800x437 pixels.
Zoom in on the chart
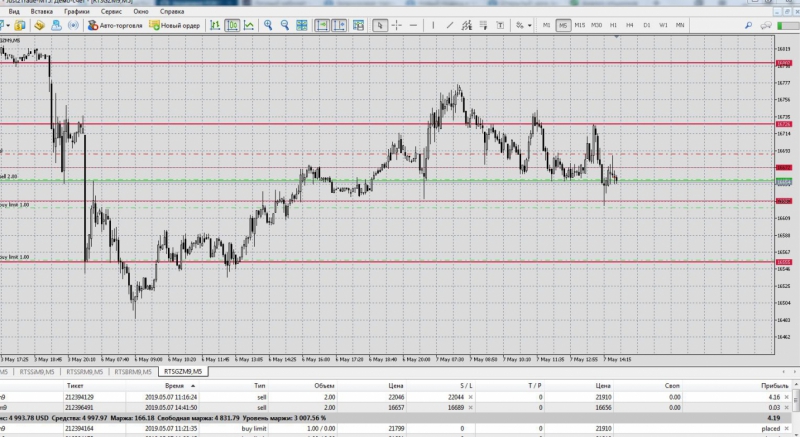[x=268, y=25]
